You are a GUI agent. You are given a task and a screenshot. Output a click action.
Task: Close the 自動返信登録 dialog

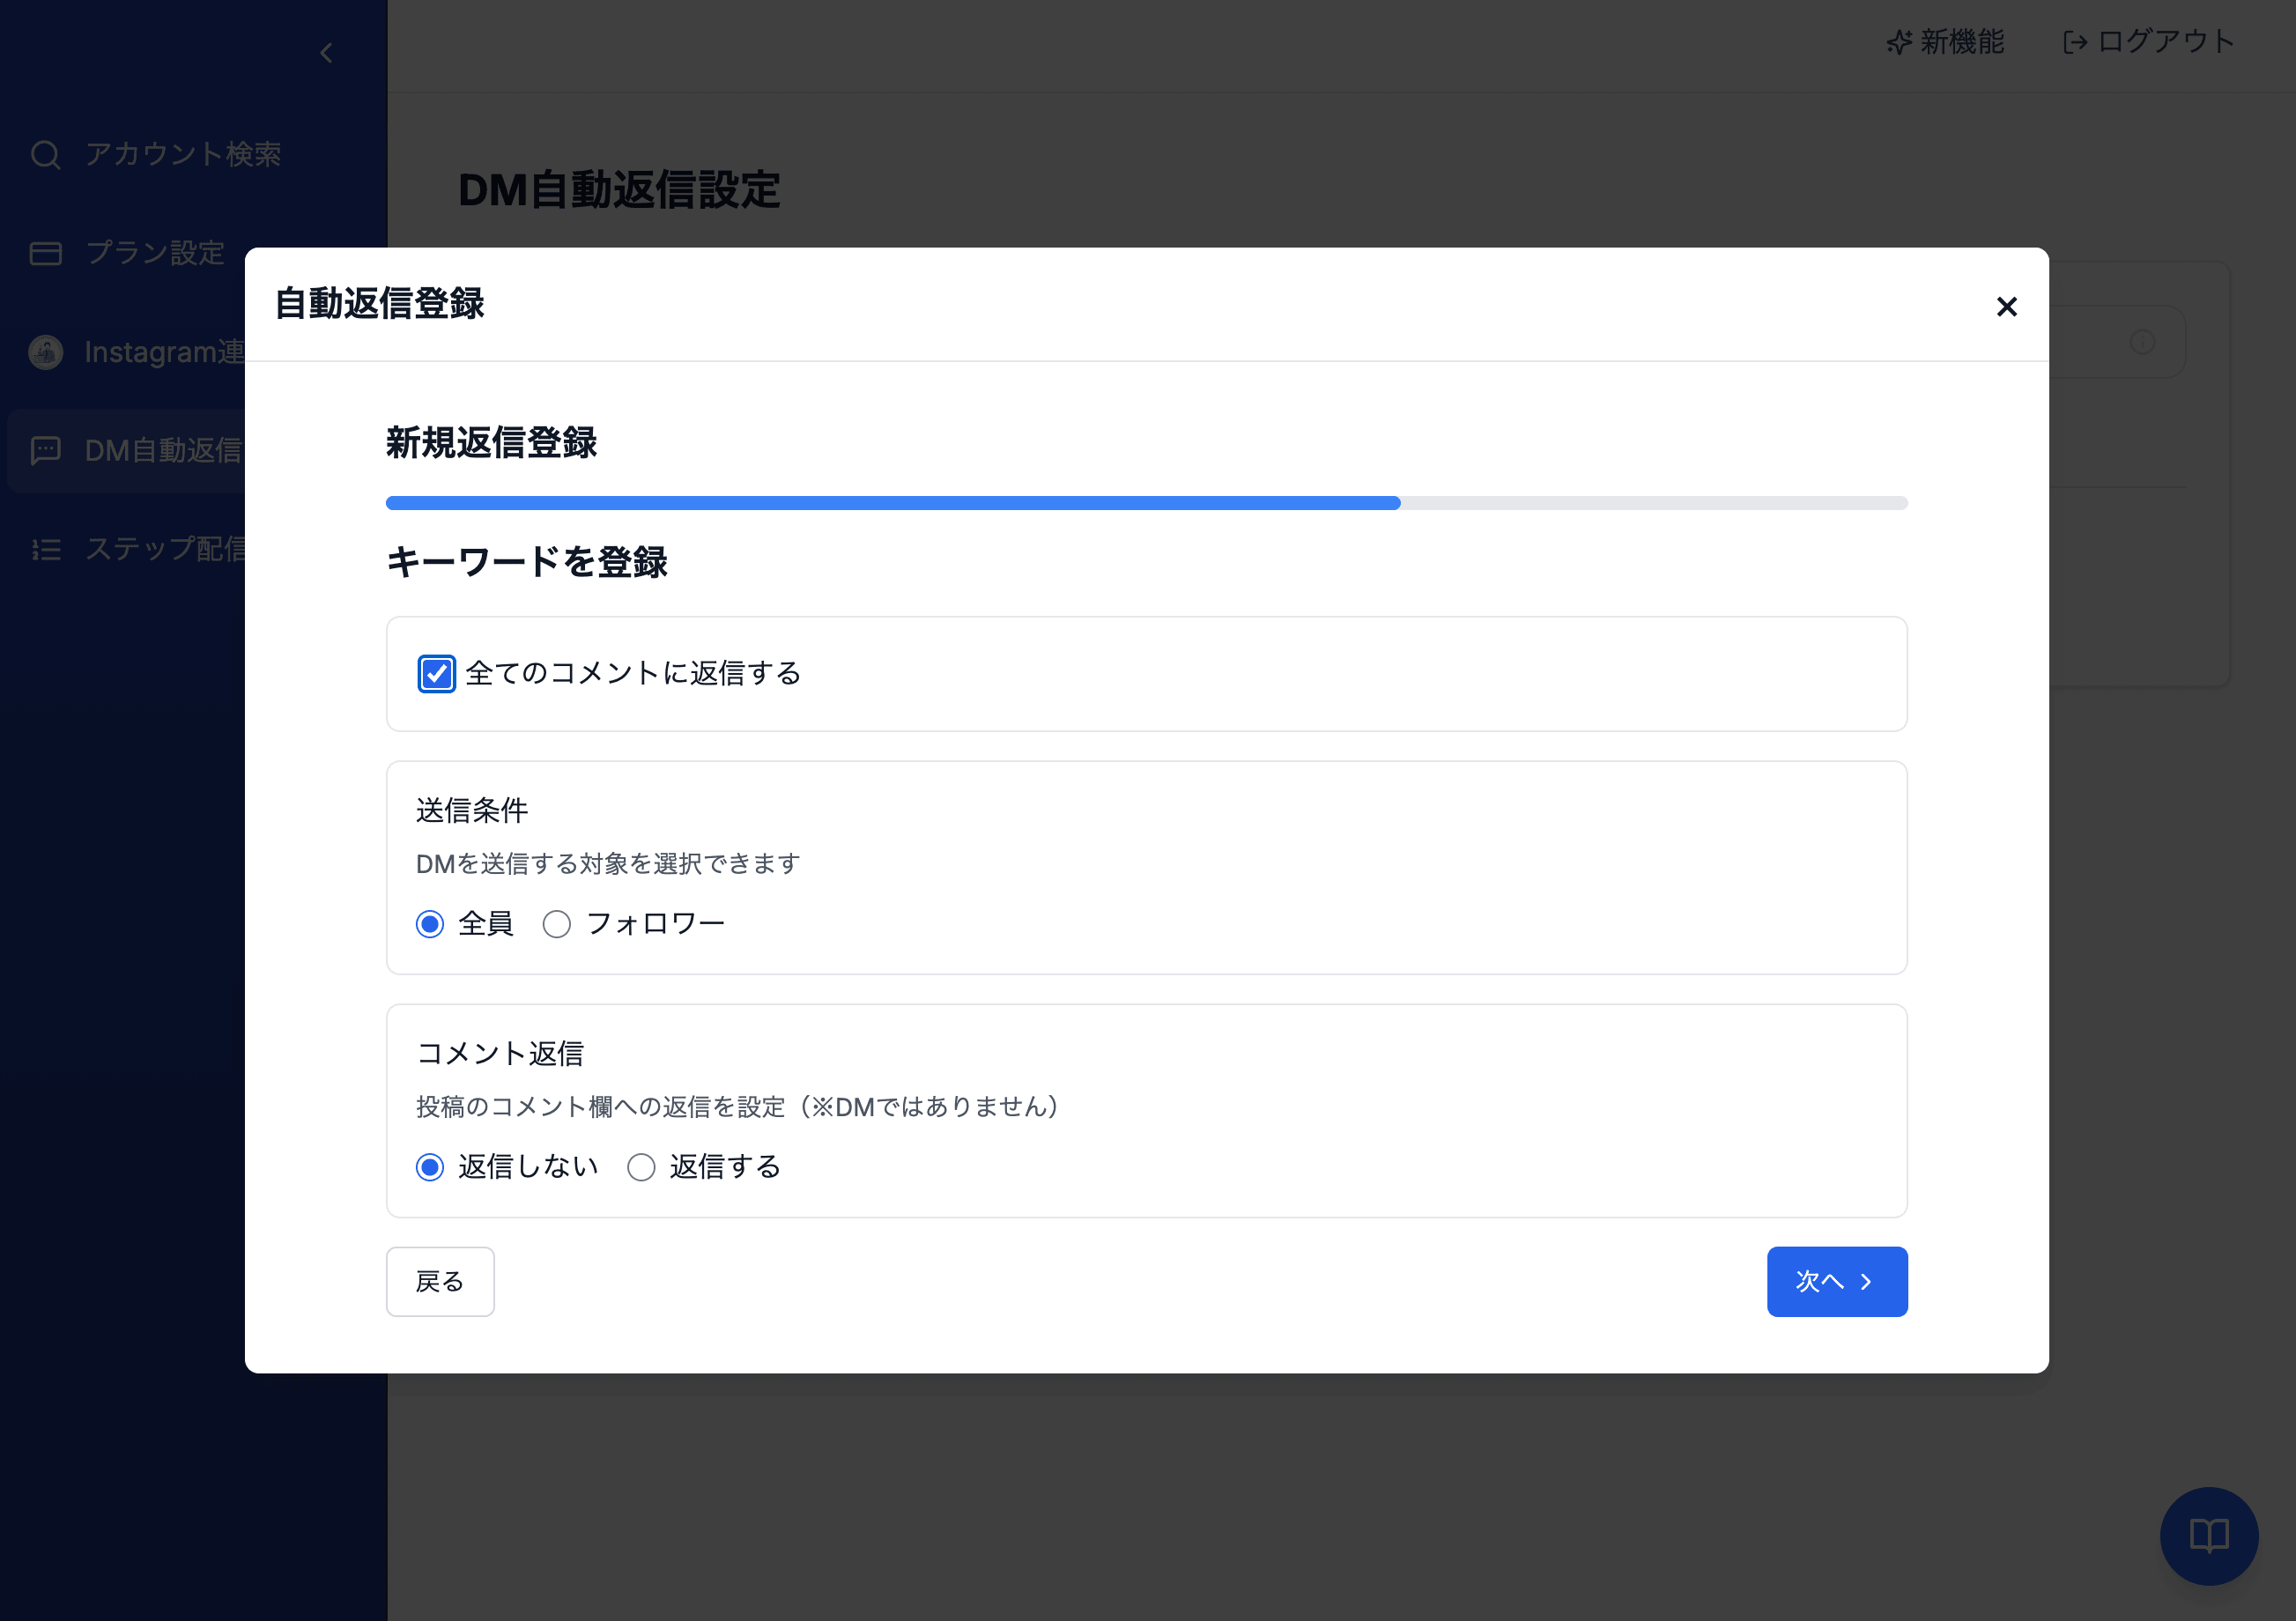2006,306
